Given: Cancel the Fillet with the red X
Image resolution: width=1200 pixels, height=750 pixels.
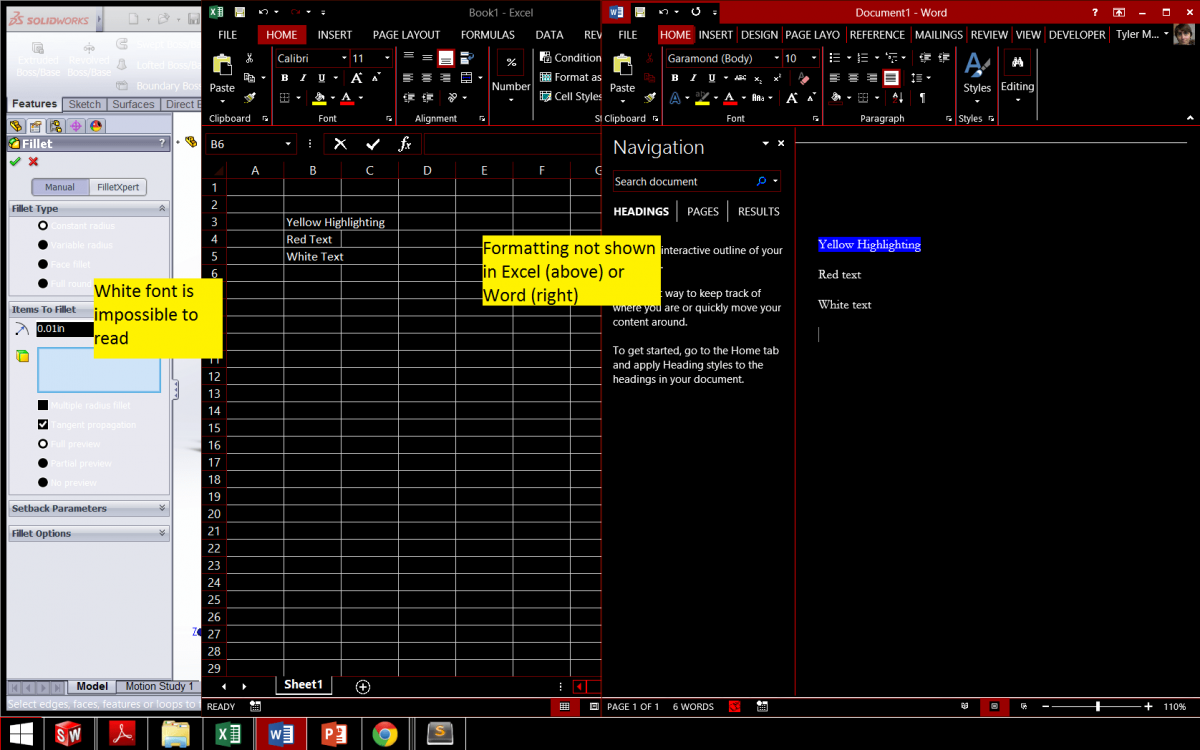Looking at the screenshot, I should click(x=33, y=162).
